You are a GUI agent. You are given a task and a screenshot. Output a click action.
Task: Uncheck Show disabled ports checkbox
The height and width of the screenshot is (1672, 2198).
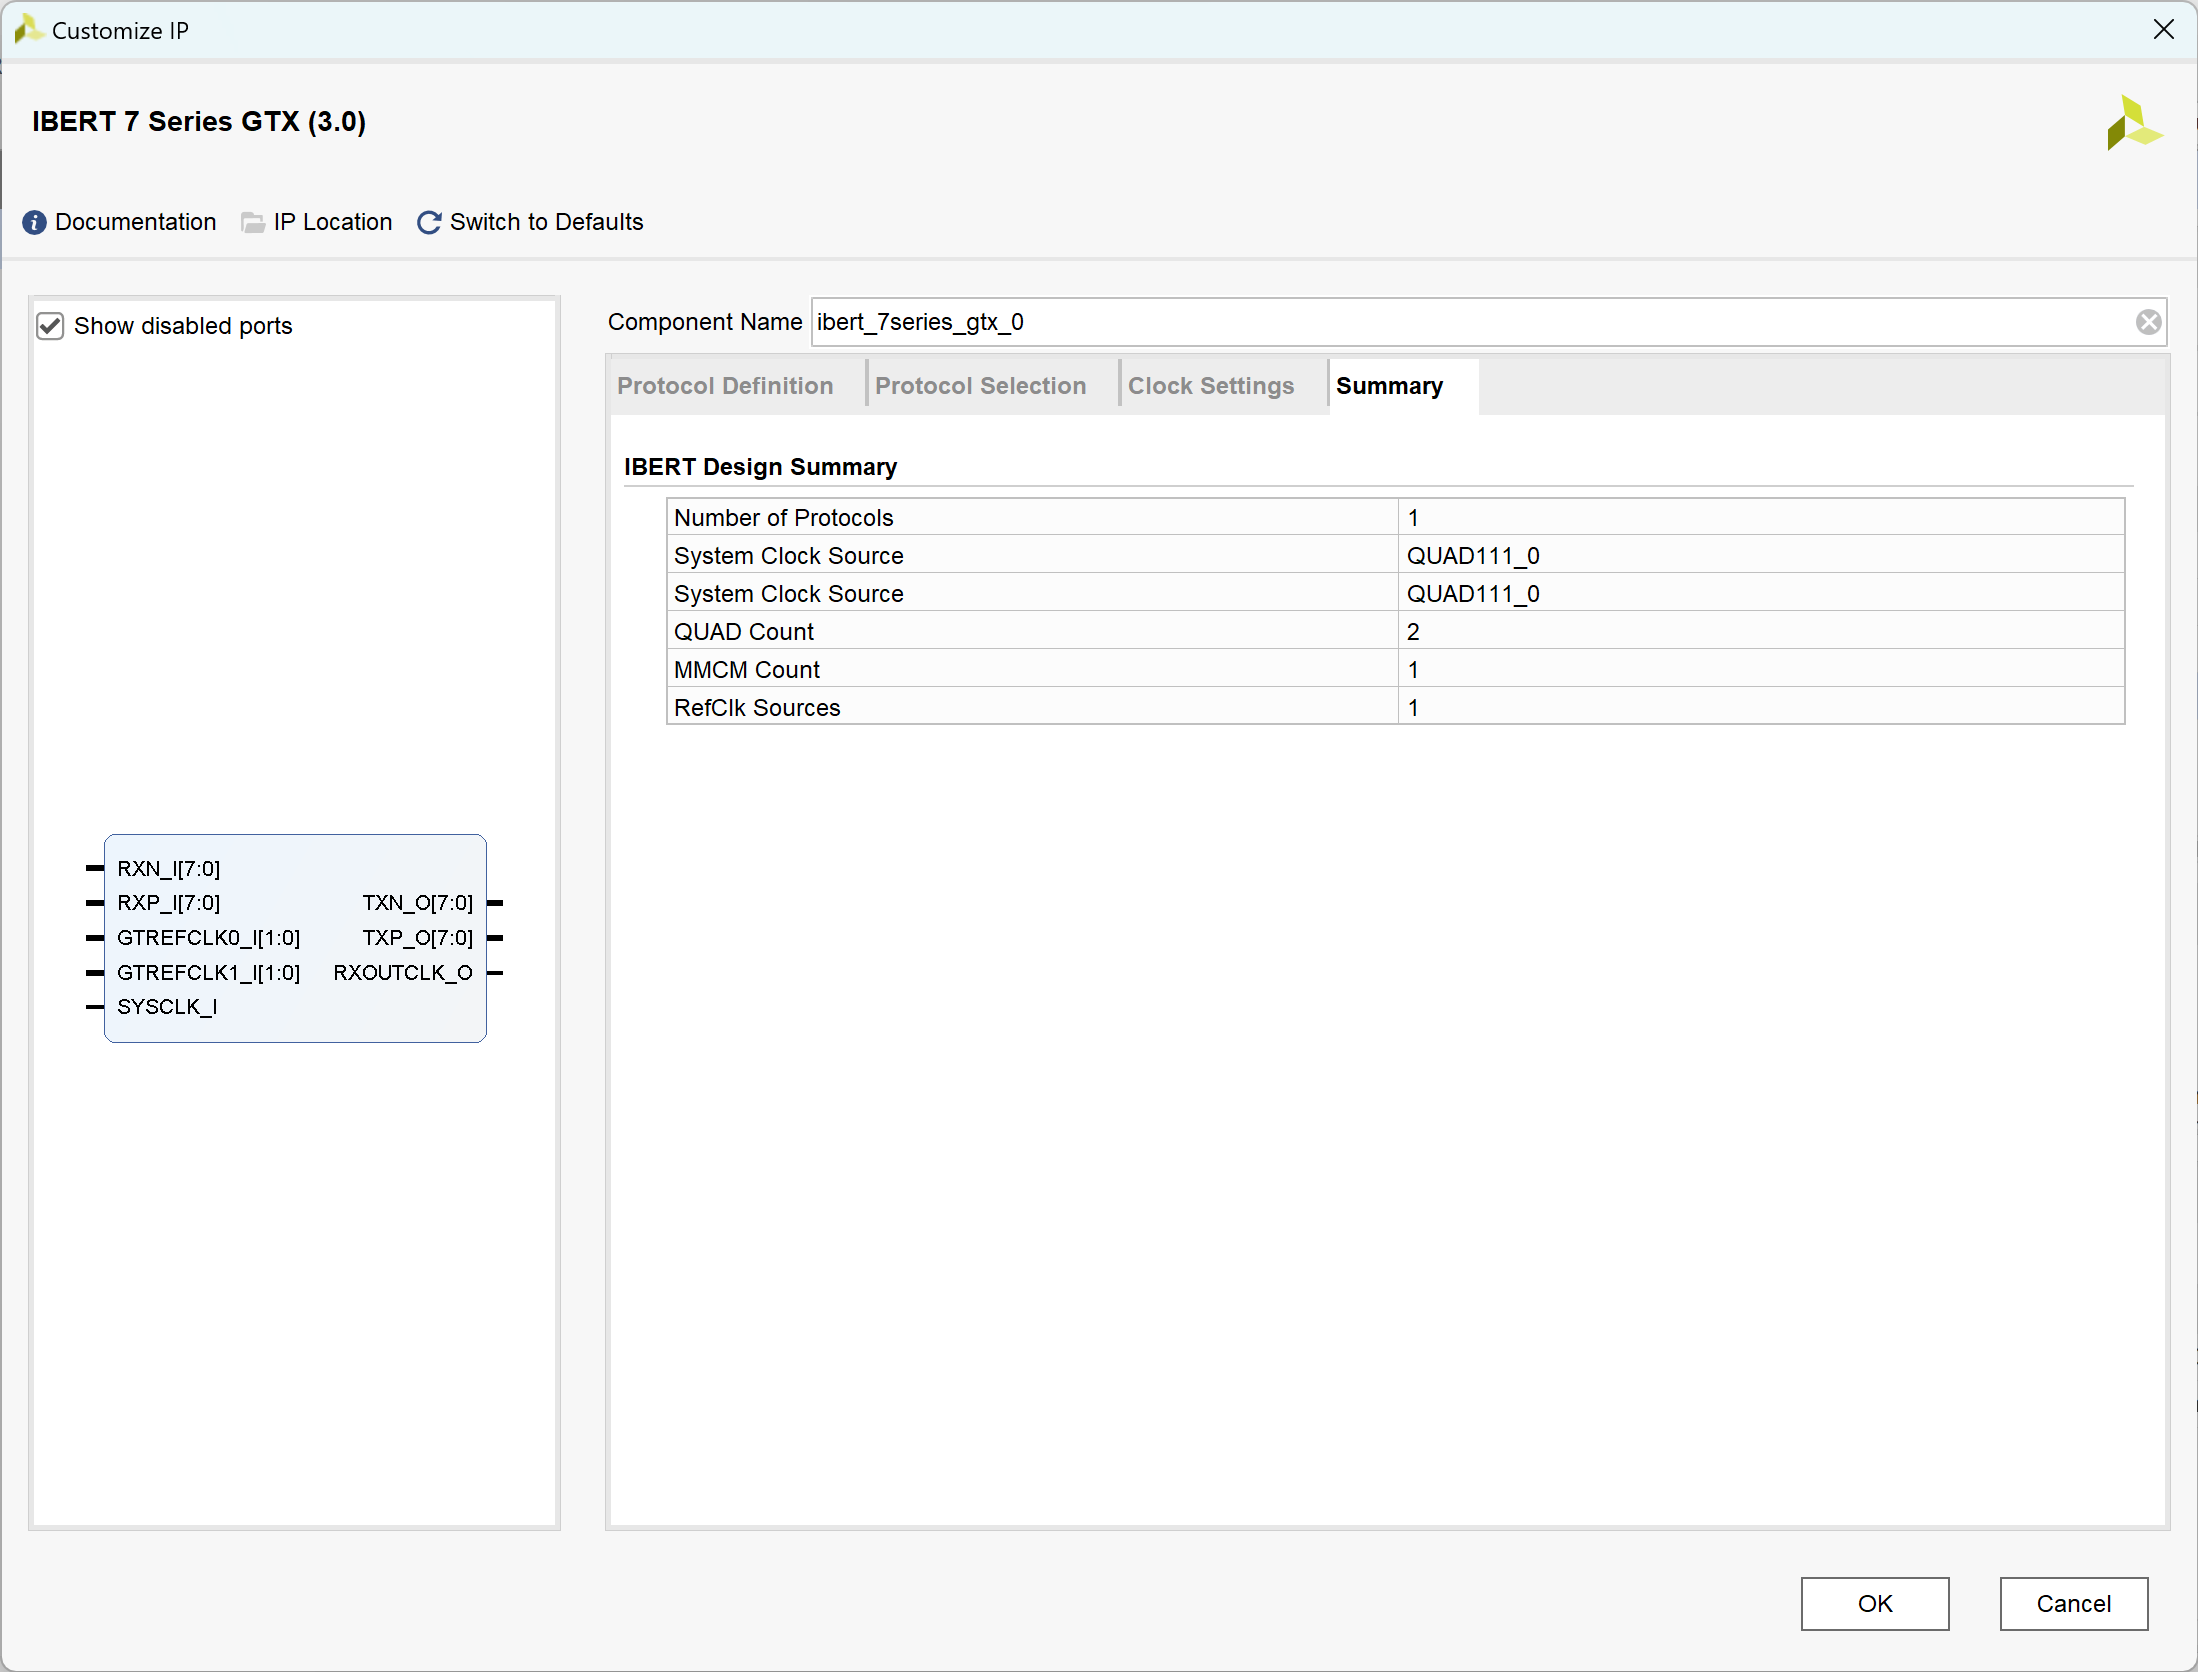click(50, 326)
